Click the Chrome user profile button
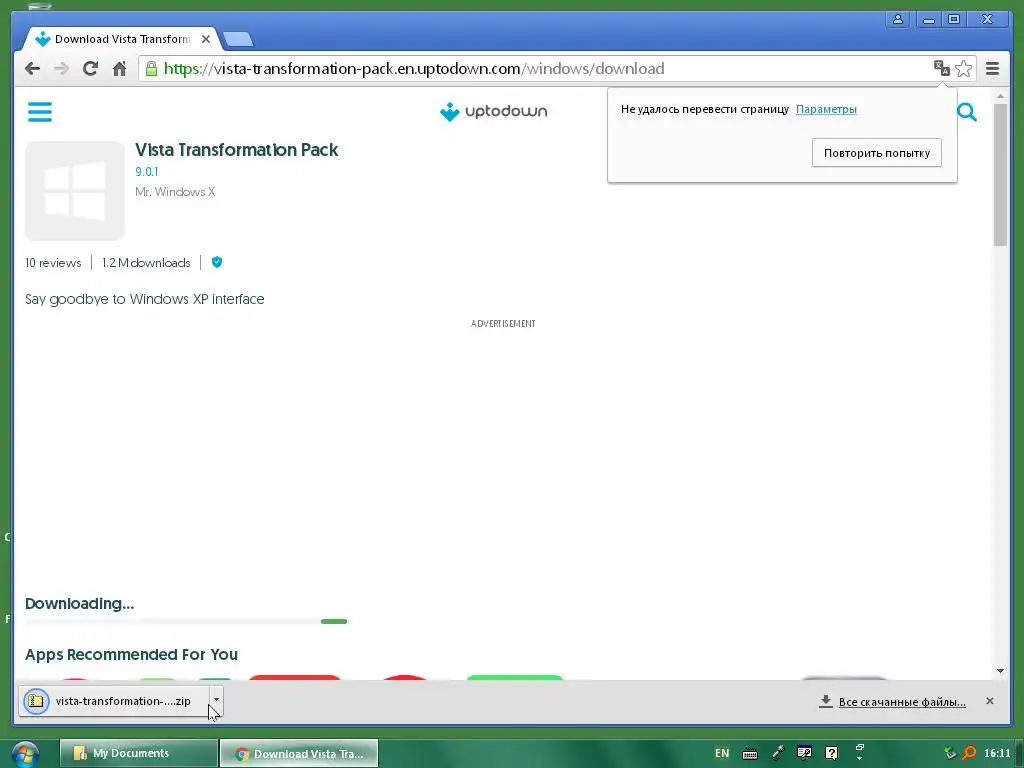 pyautogui.click(x=898, y=19)
